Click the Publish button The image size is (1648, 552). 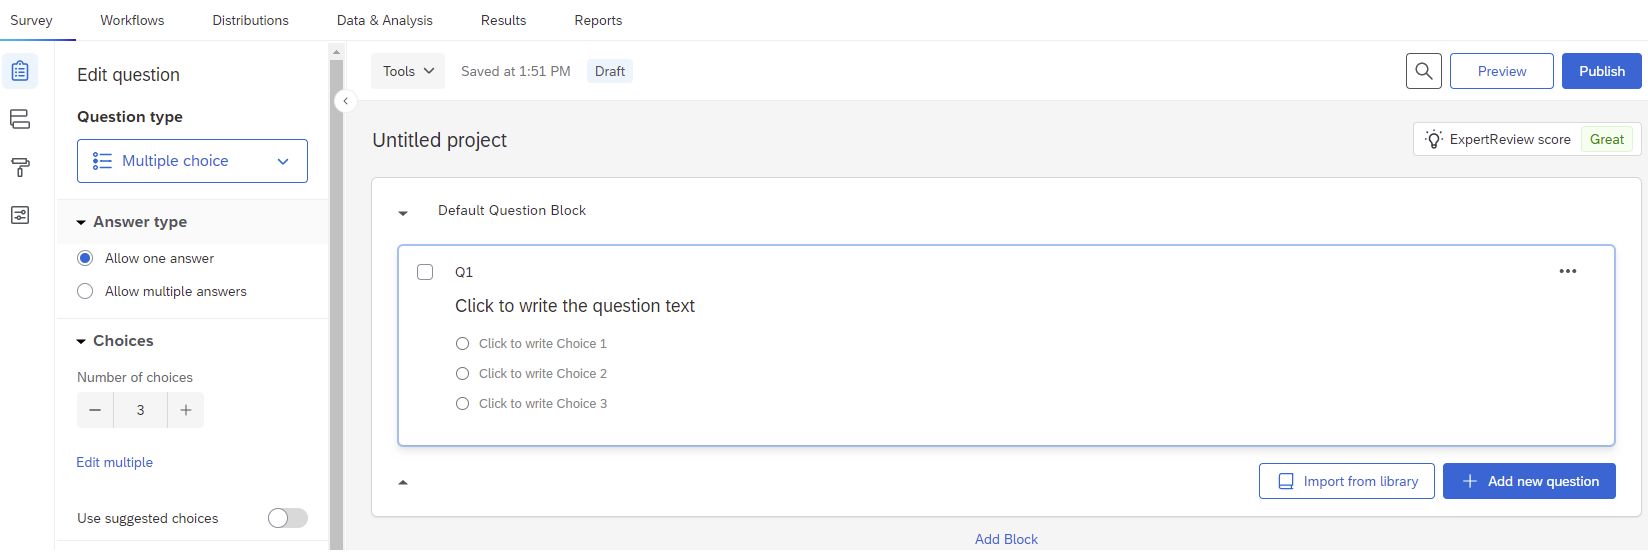tap(1601, 71)
